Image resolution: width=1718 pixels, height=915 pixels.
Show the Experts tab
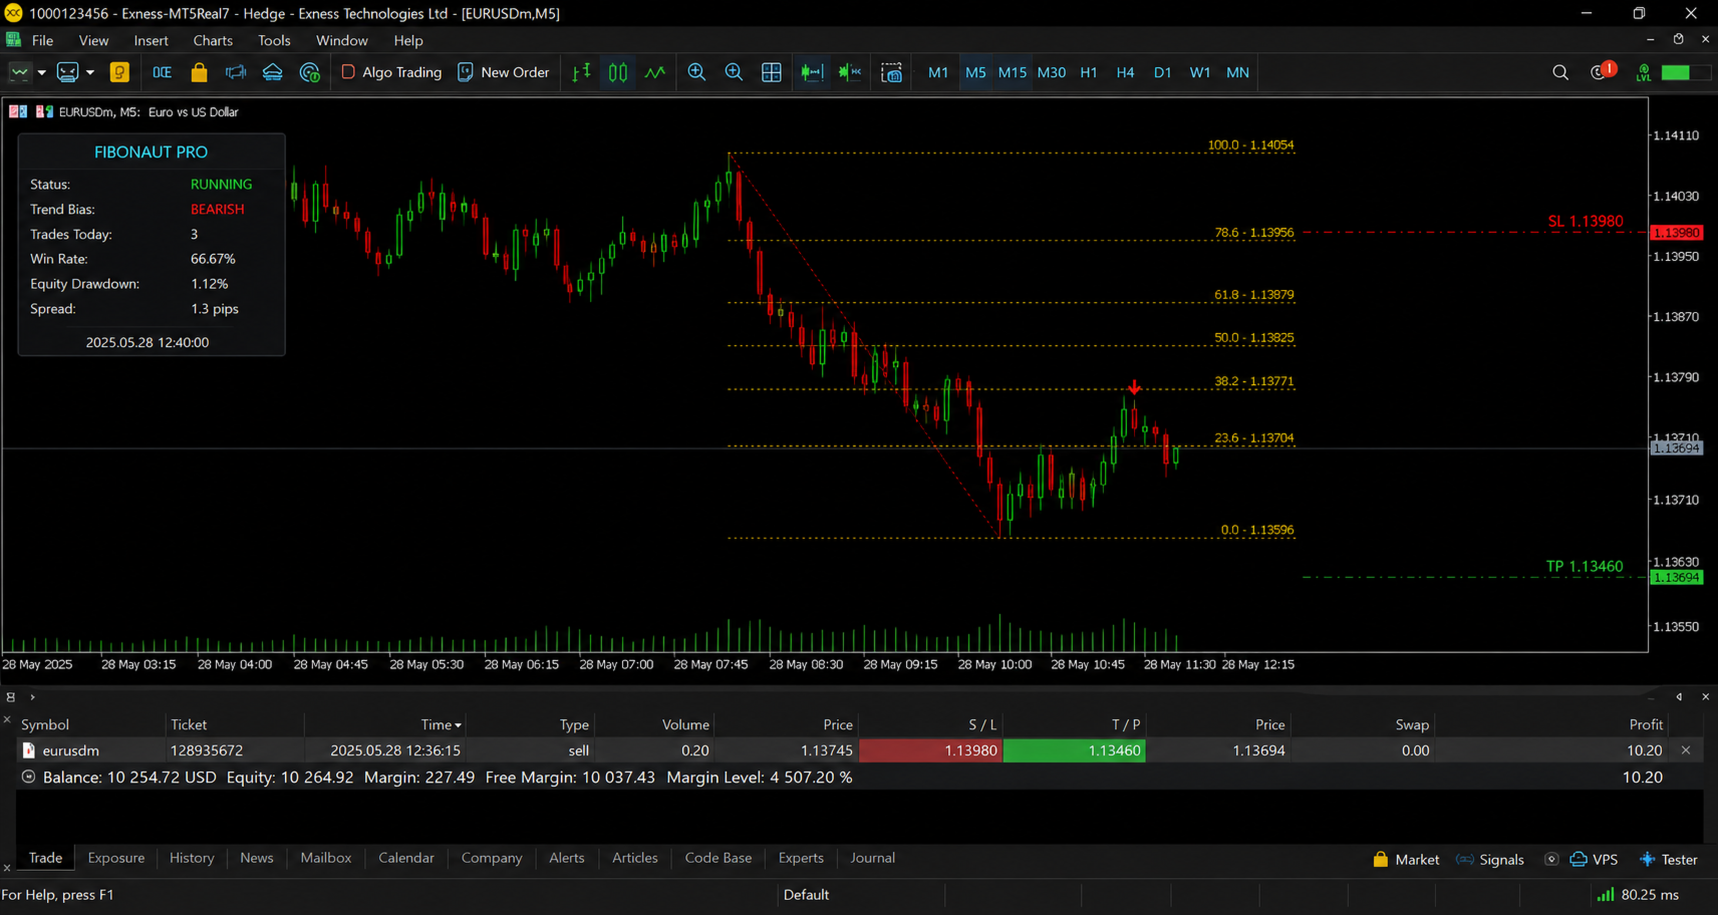click(x=801, y=858)
